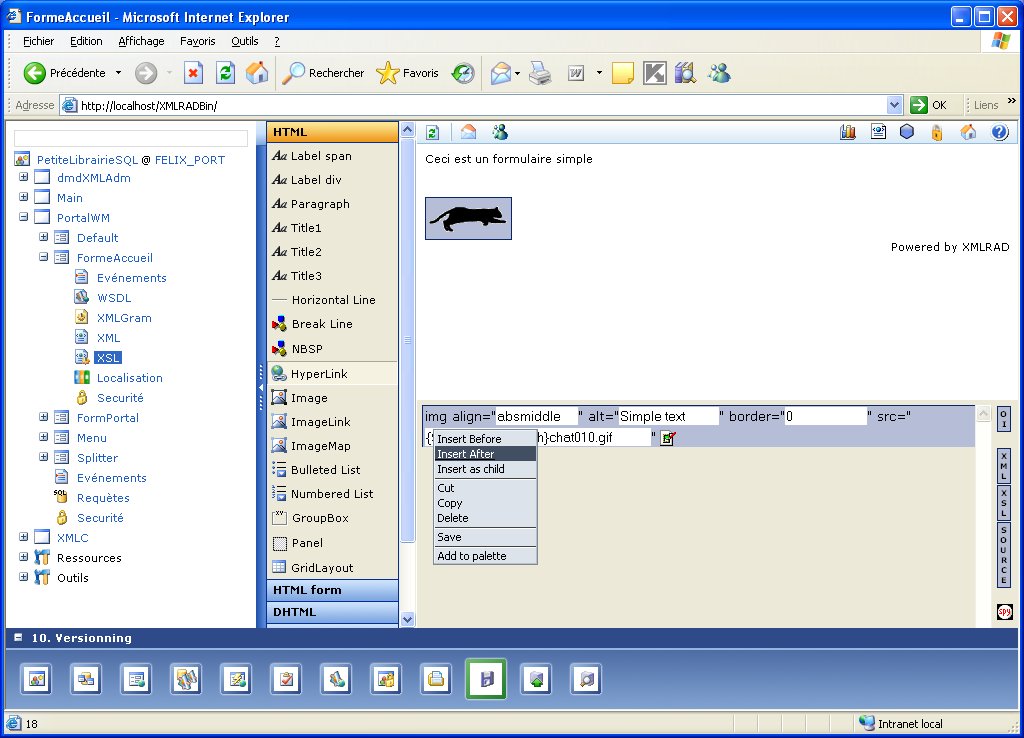Expand the dmdXMLAdm tree node
Image resolution: width=1024 pixels, height=738 pixels.
tap(23, 178)
